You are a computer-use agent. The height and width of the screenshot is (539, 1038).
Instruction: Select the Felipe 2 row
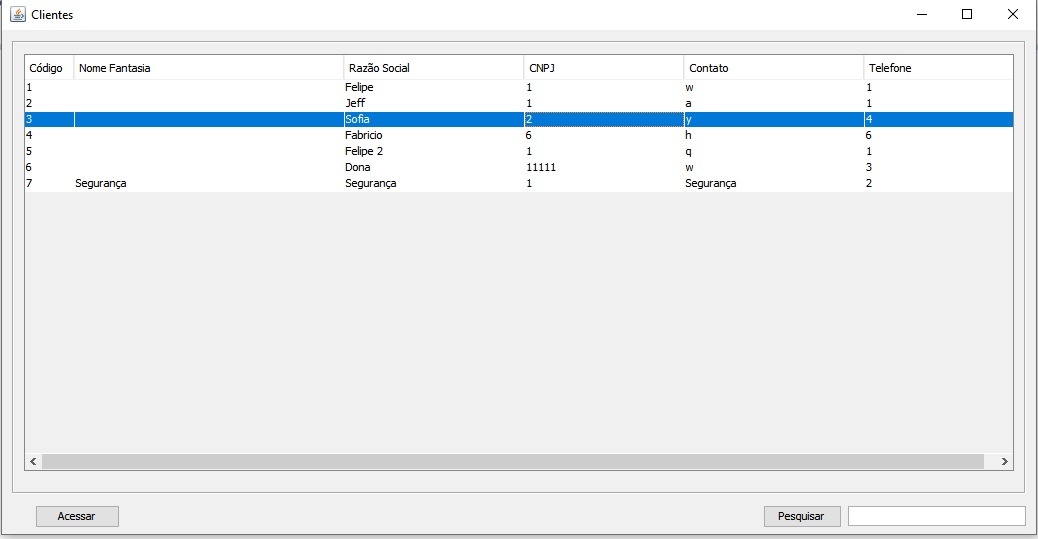pyautogui.click(x=519, y=151)
